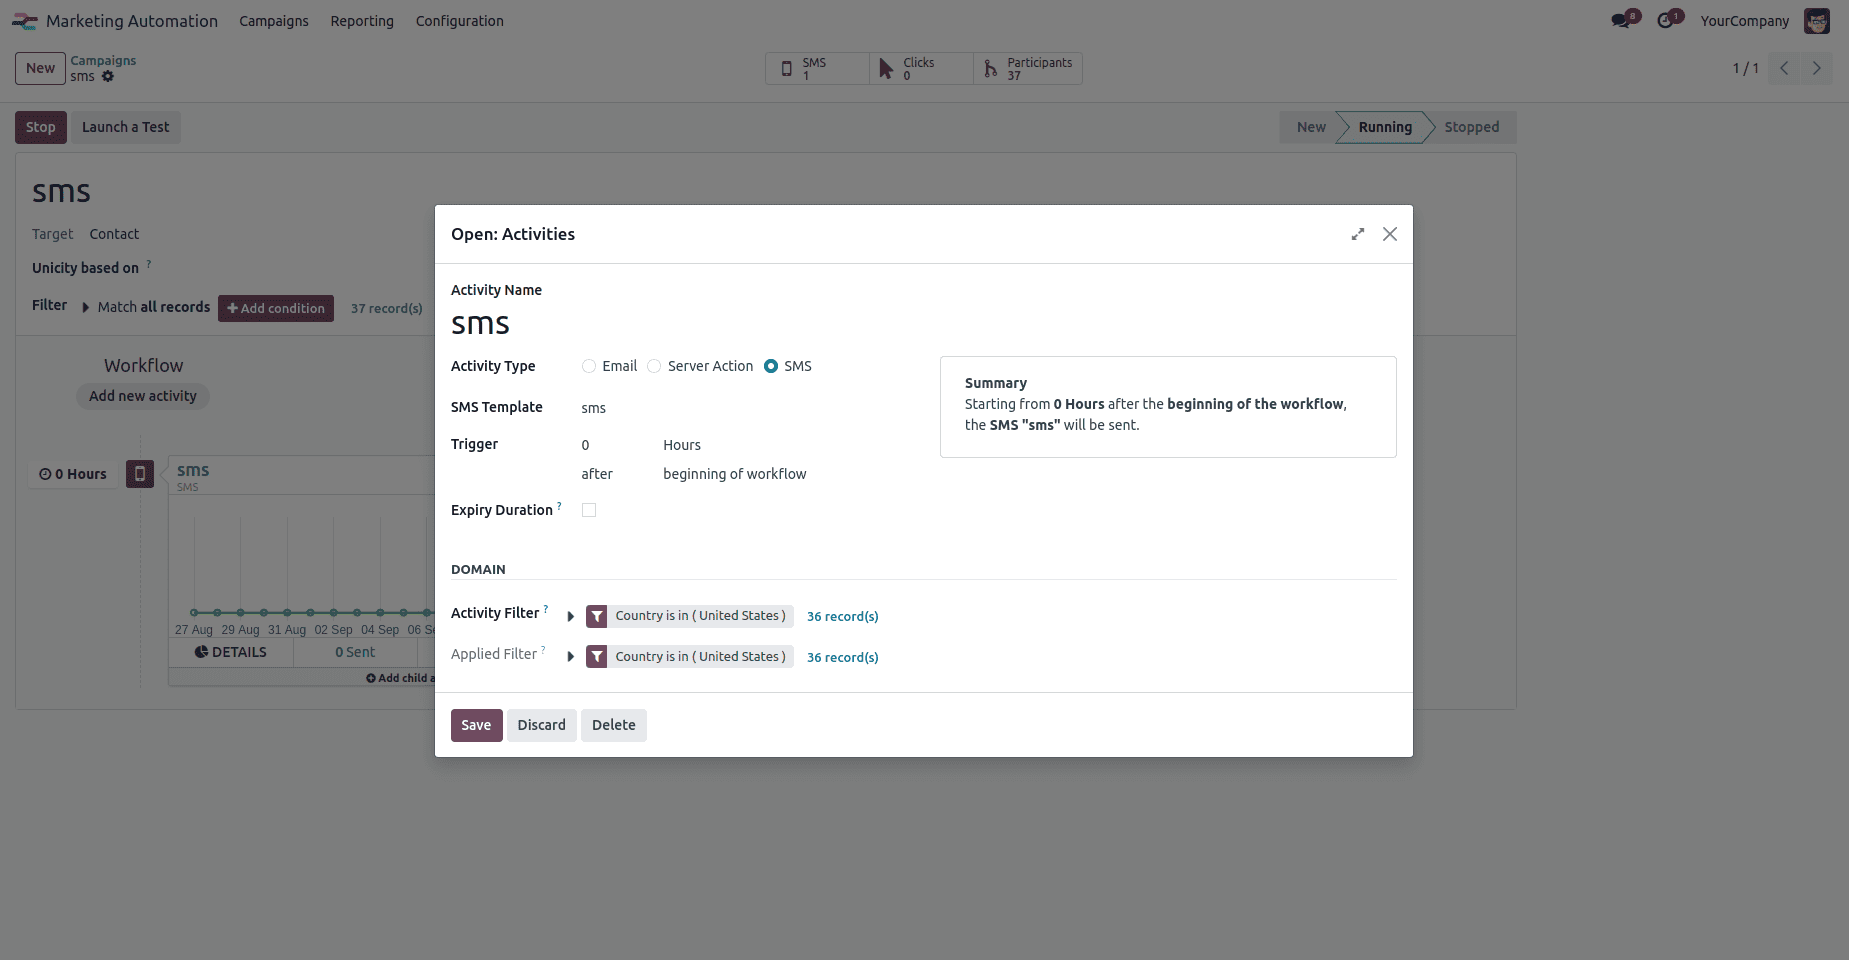Image resolution: width=1849 pixels, height=960 pixels.
Task: Click the Activity Filter help tooltip mark
Action: (546, 608)
